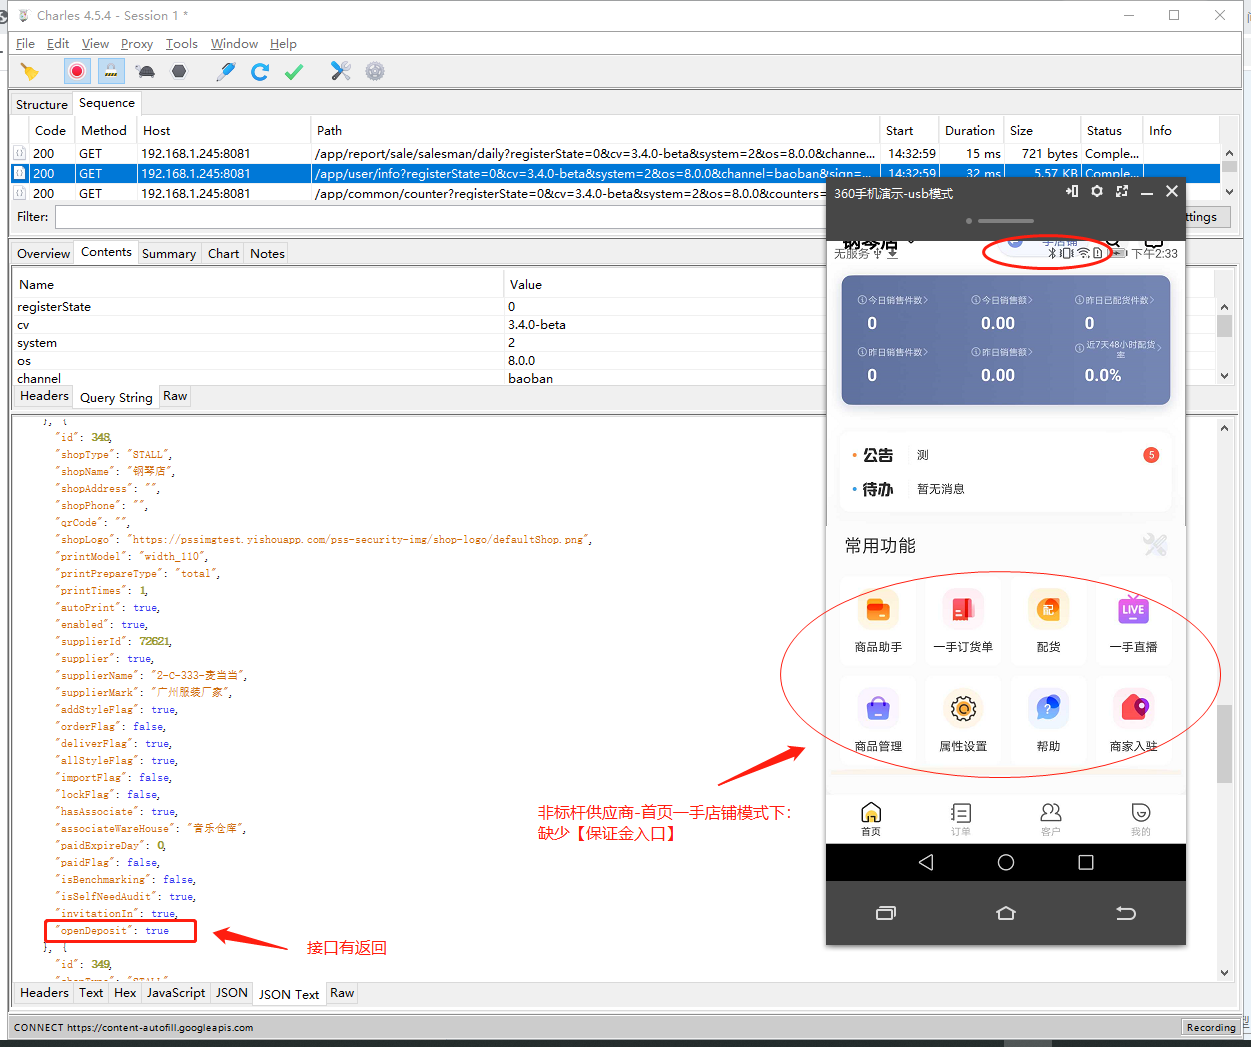Click the Compose pen icon
The width and height of the screenshot is (1251, 1047).
tap(226, 71)
